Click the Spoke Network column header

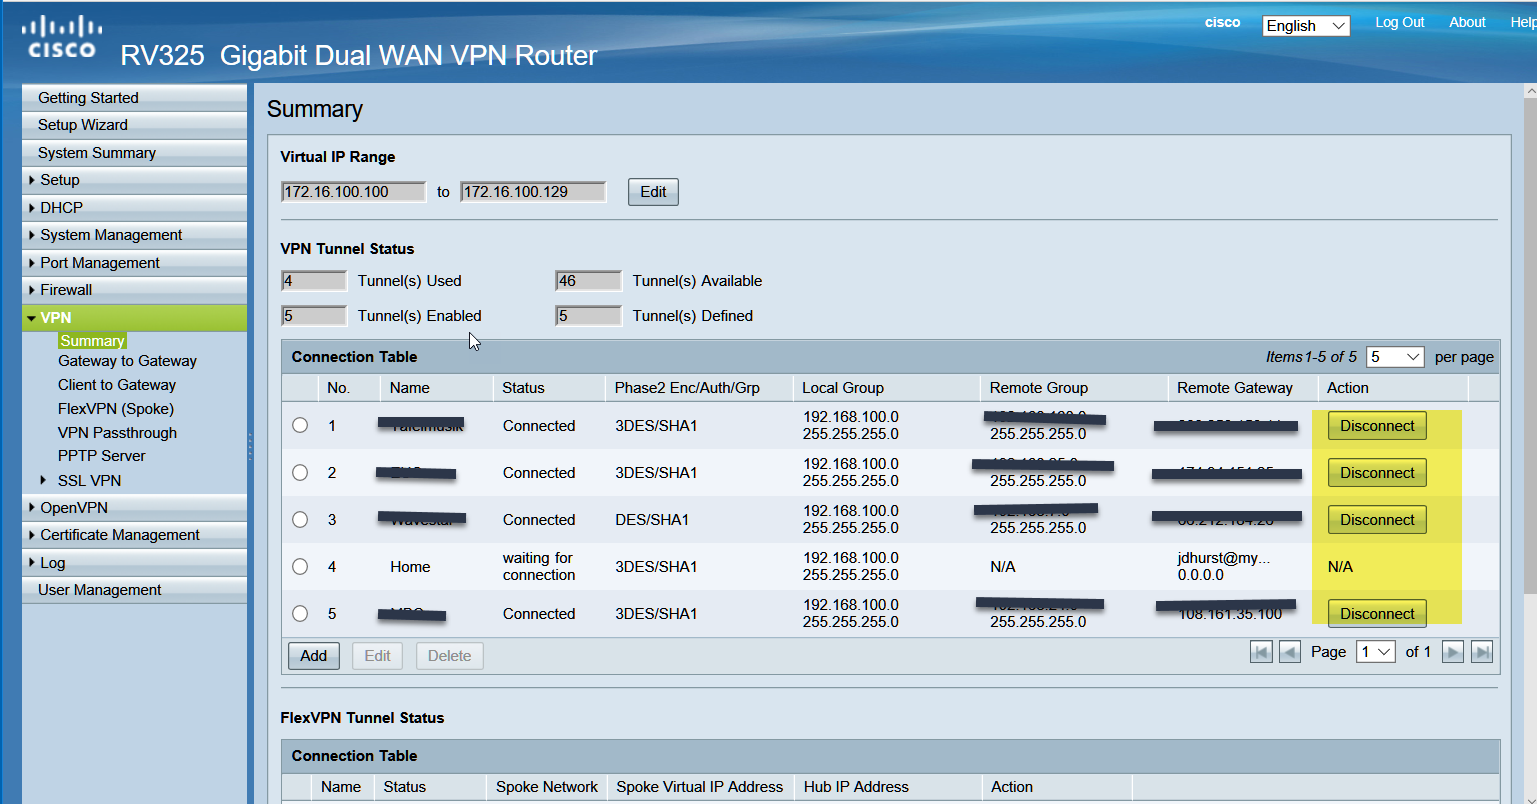pyautogui.click(x=547, y=787)
